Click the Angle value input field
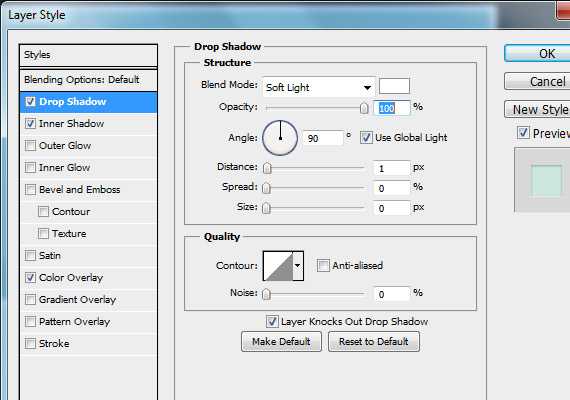570x400 pixels. tap(323, 138)
